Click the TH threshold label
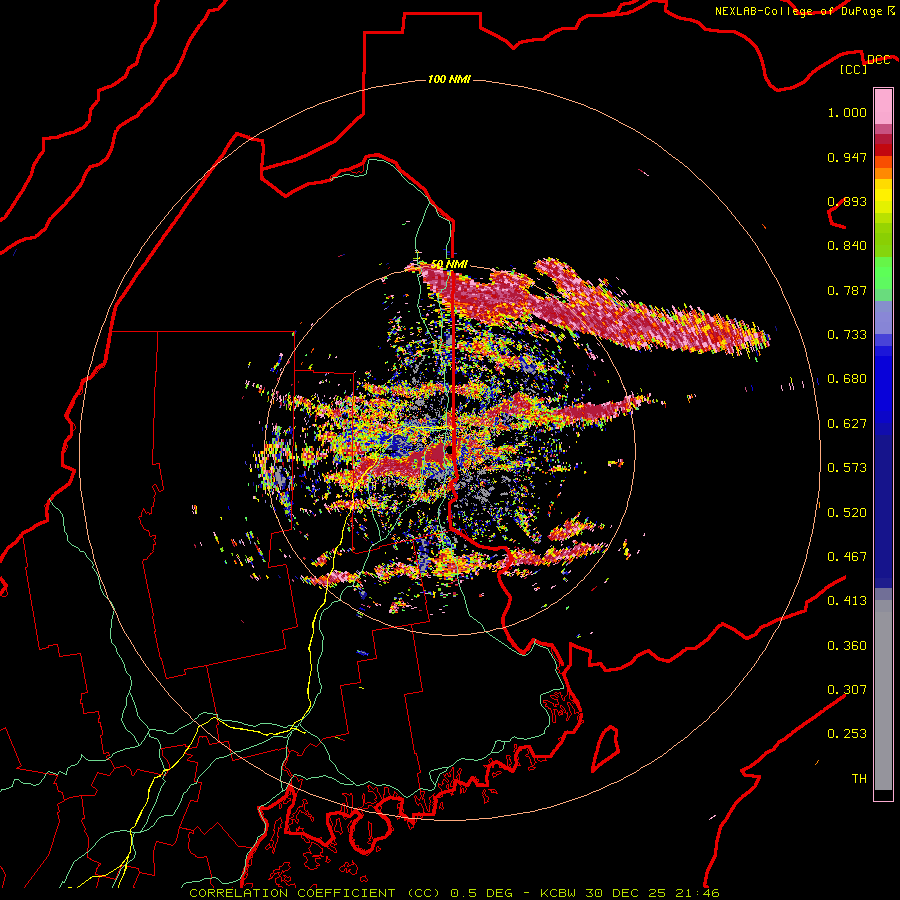 tap(859, 779)
